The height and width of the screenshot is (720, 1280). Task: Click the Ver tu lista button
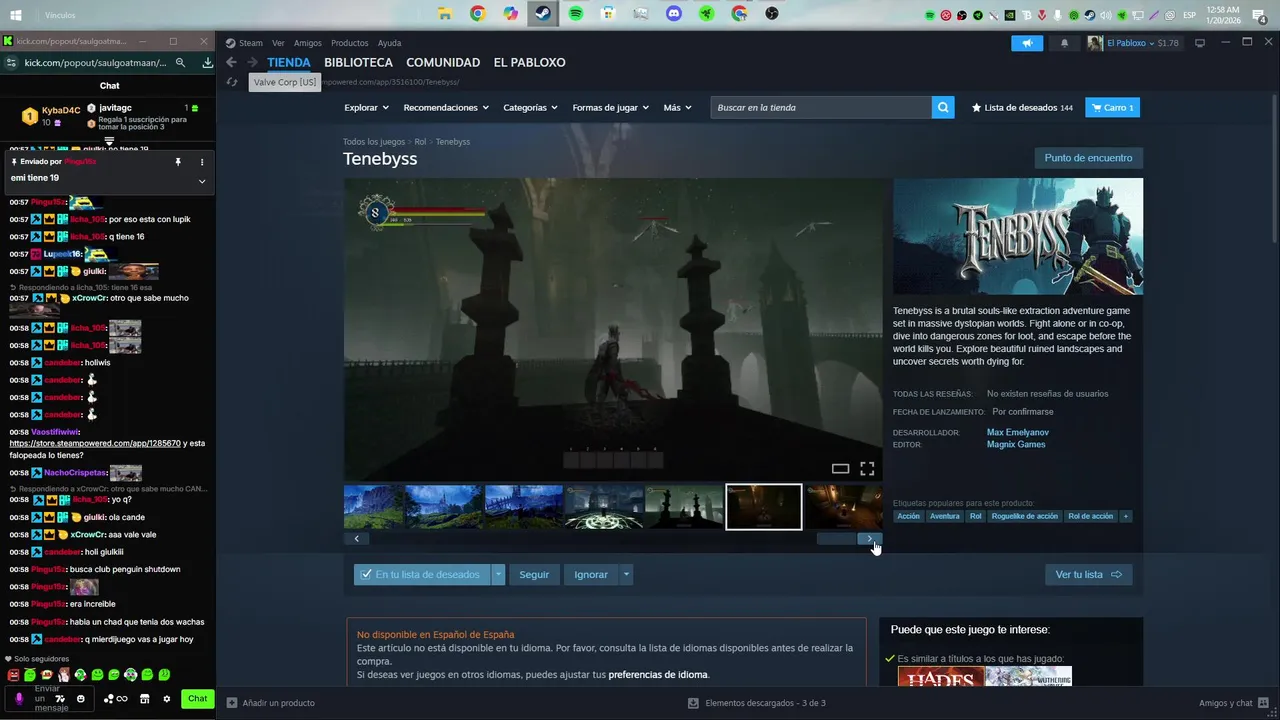[x=1088, y=575]
